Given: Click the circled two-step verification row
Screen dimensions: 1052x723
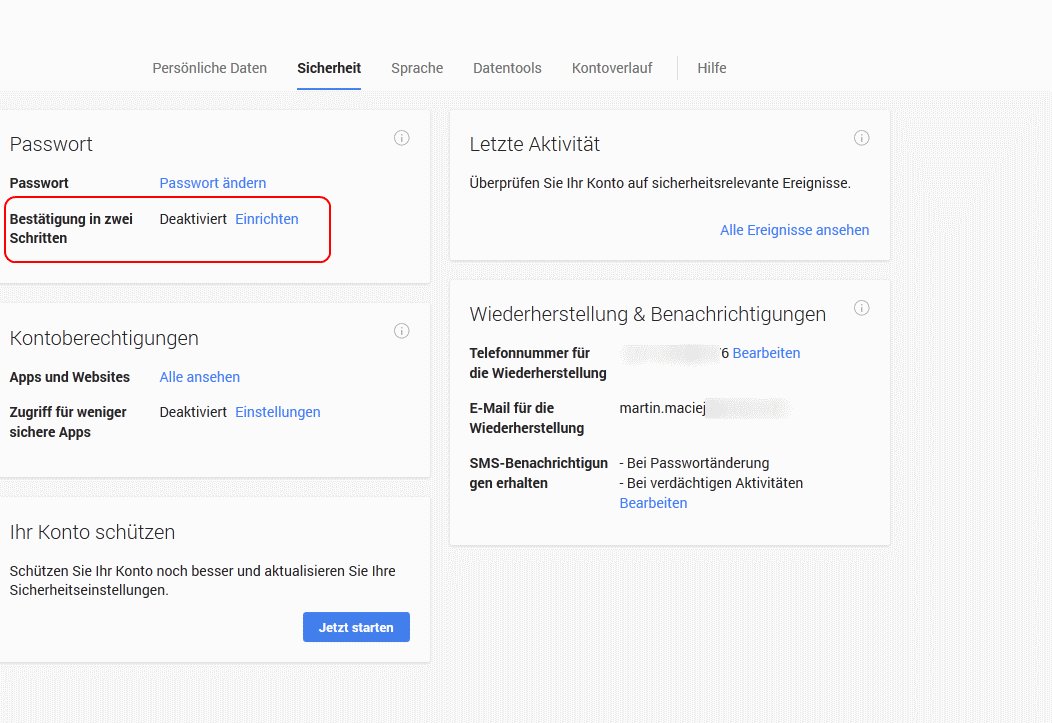Looking at the screenshot, I should 167,229.
